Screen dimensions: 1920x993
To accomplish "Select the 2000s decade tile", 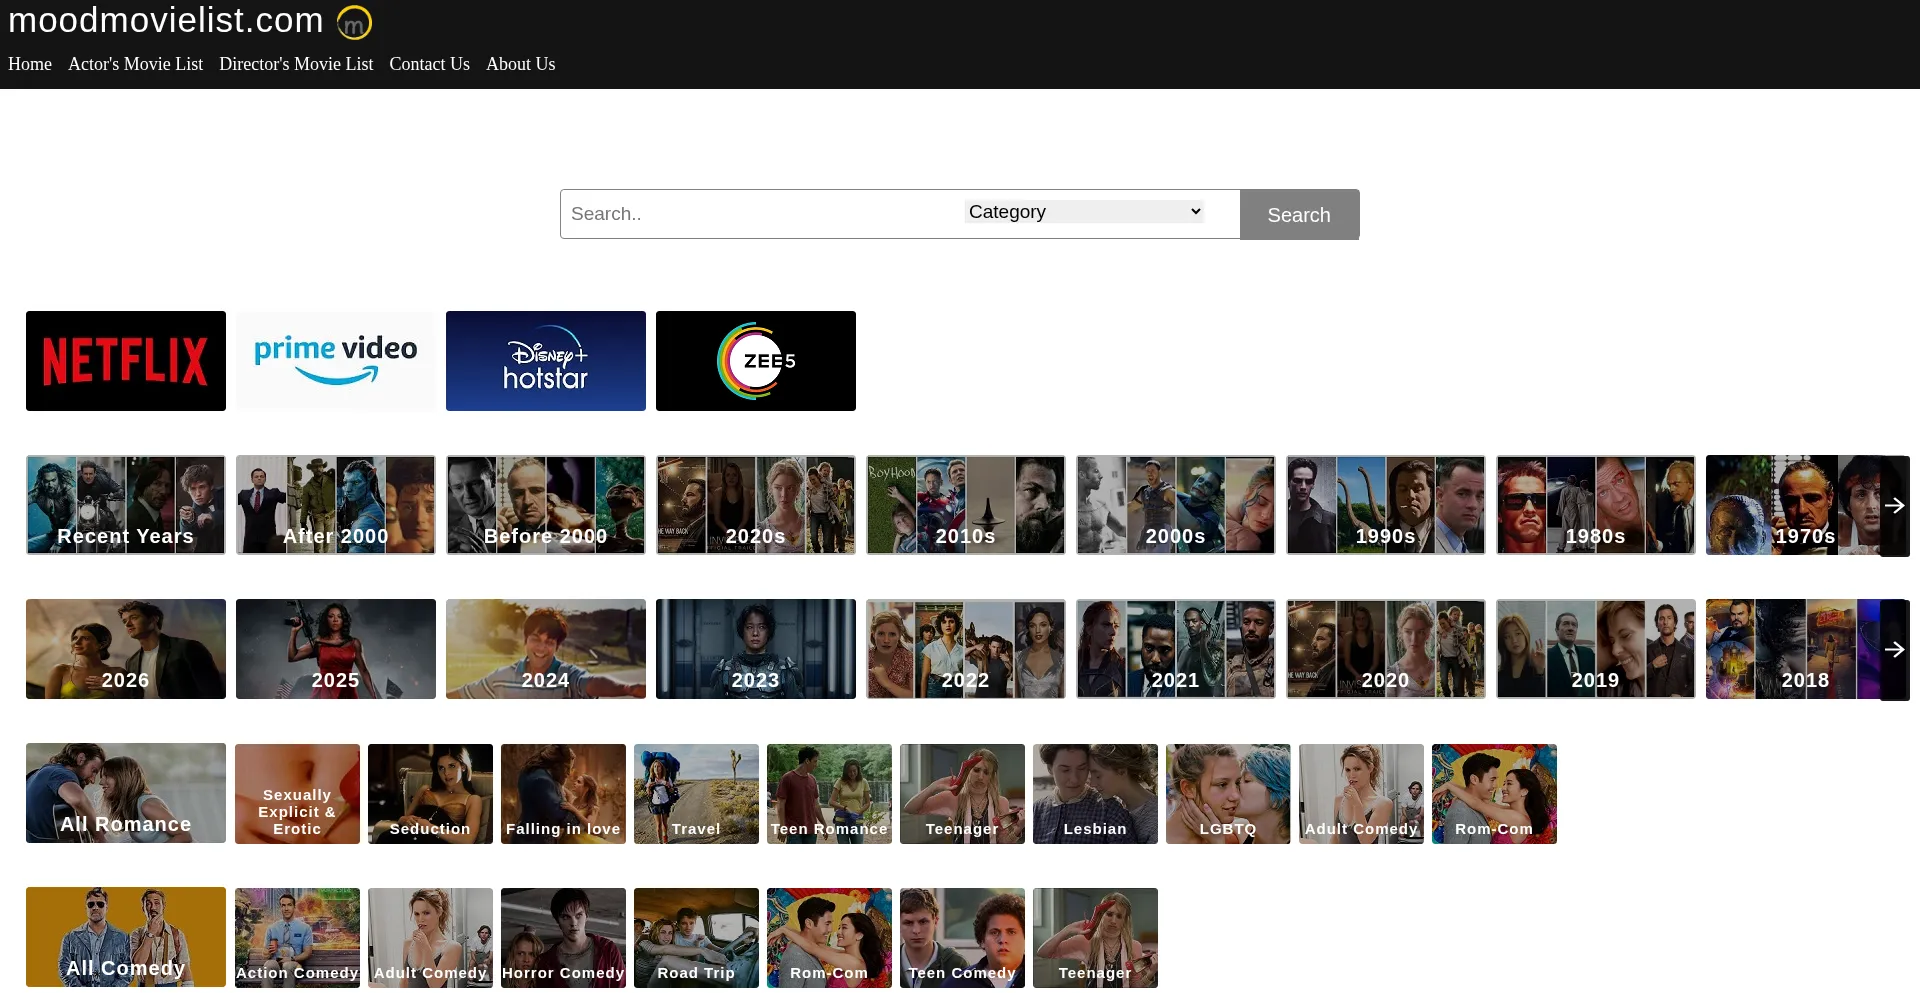I will tap(1176, 505).
